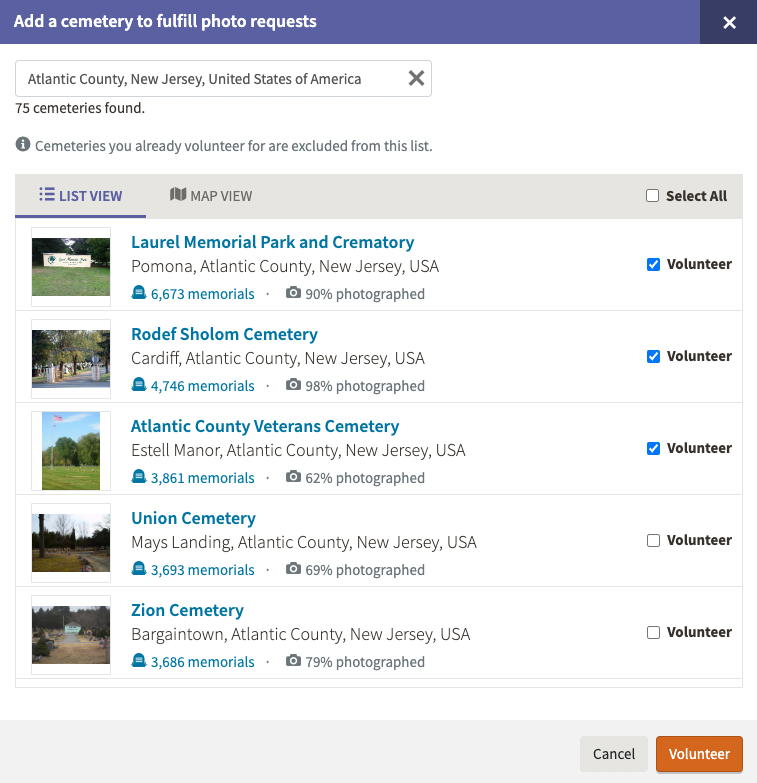
Task: Click camera icon next to 69% photographed
Action: click(293, 568)
